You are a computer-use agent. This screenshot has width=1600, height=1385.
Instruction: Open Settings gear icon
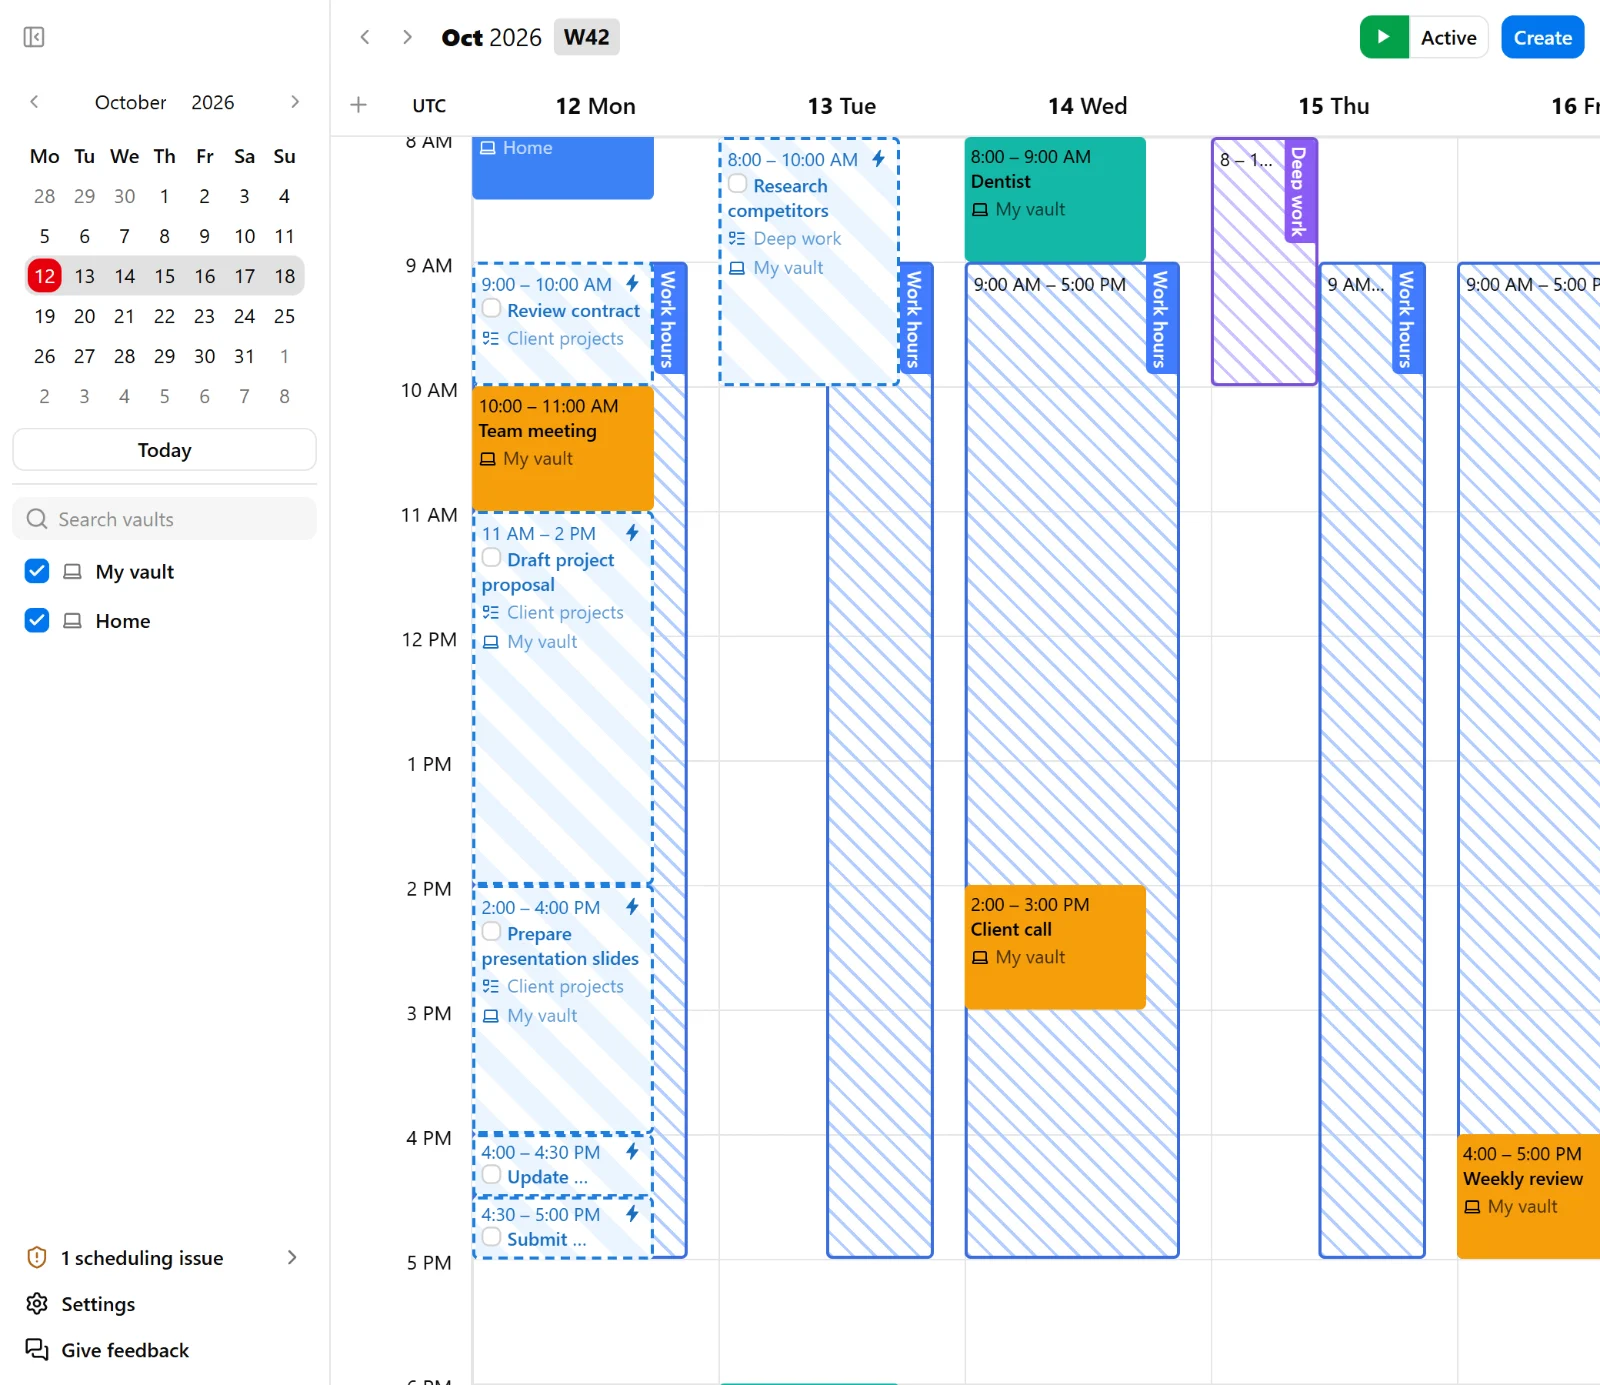[x=37, y=1303]
